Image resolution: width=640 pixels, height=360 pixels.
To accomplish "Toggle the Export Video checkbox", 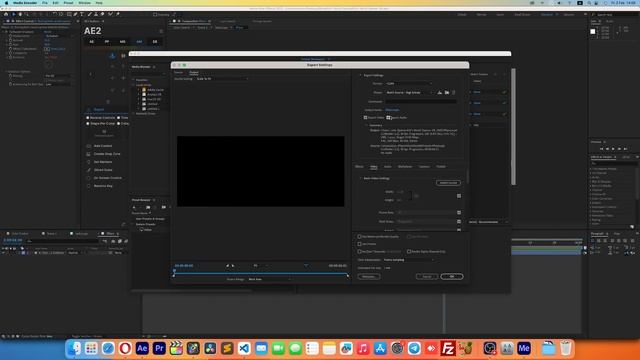I will 365,118.
